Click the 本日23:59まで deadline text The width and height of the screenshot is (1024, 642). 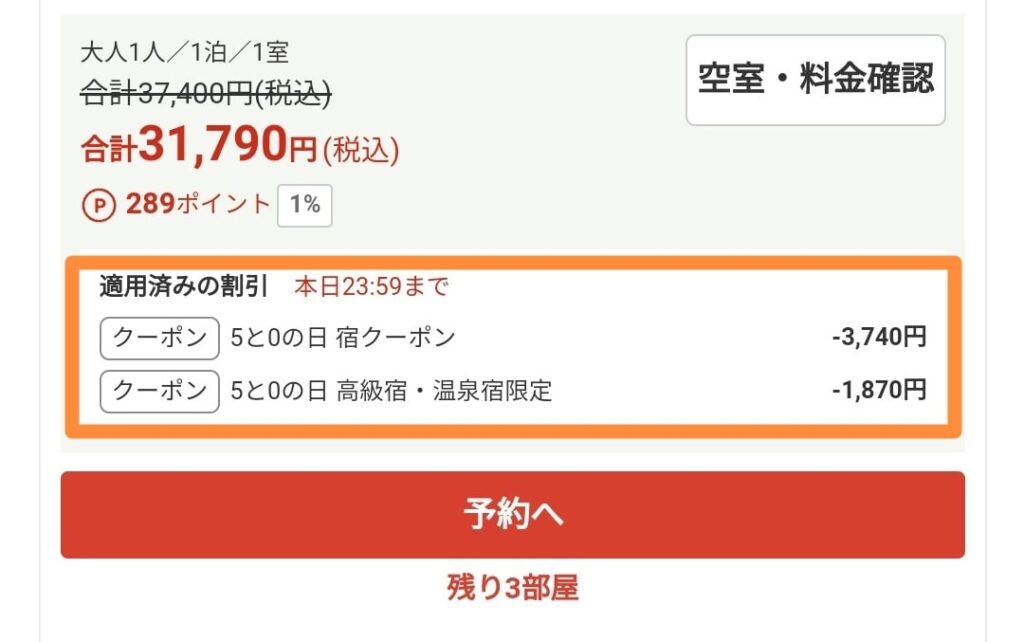(x=371, y=287)
